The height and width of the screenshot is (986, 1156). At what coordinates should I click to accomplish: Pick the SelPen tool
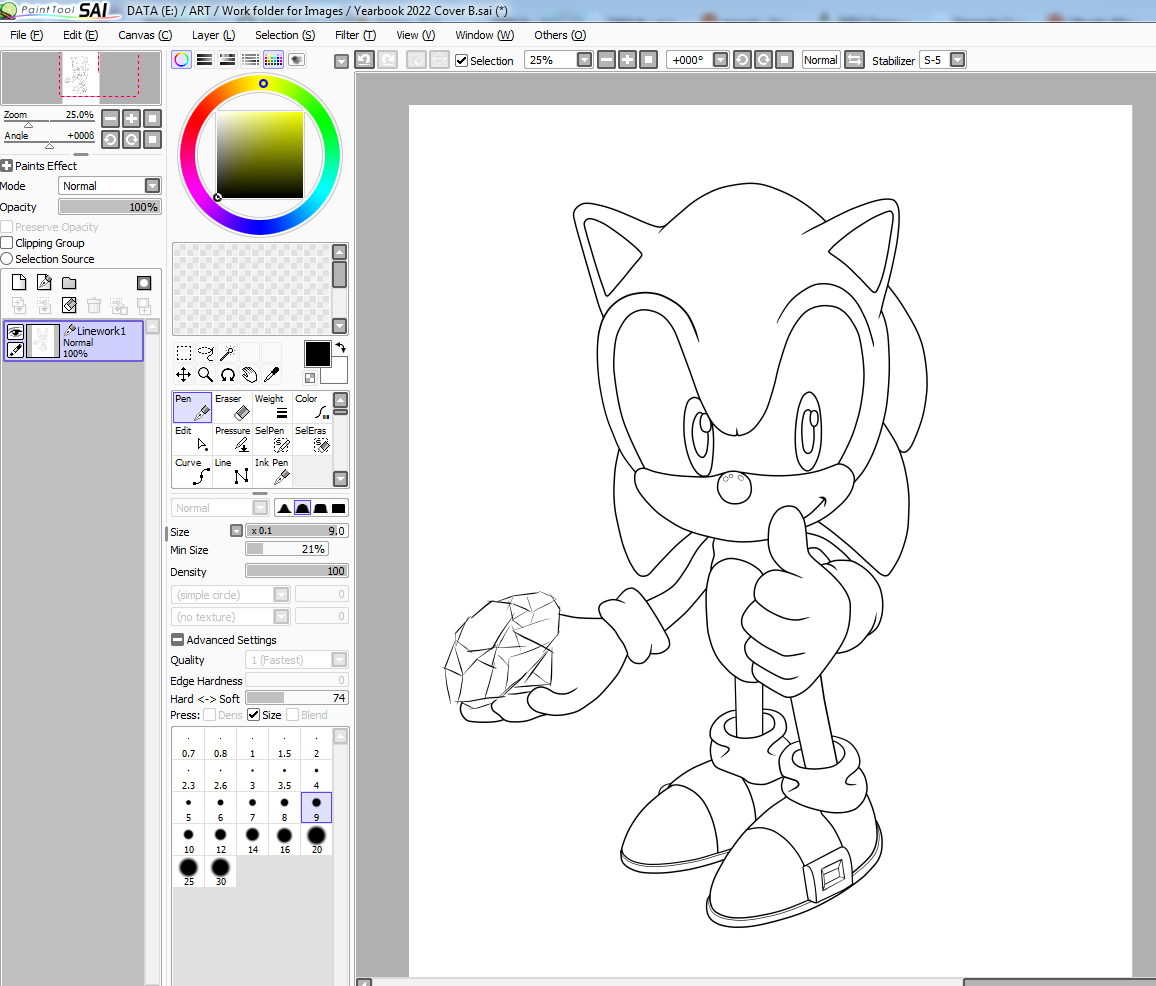(272, 439)
